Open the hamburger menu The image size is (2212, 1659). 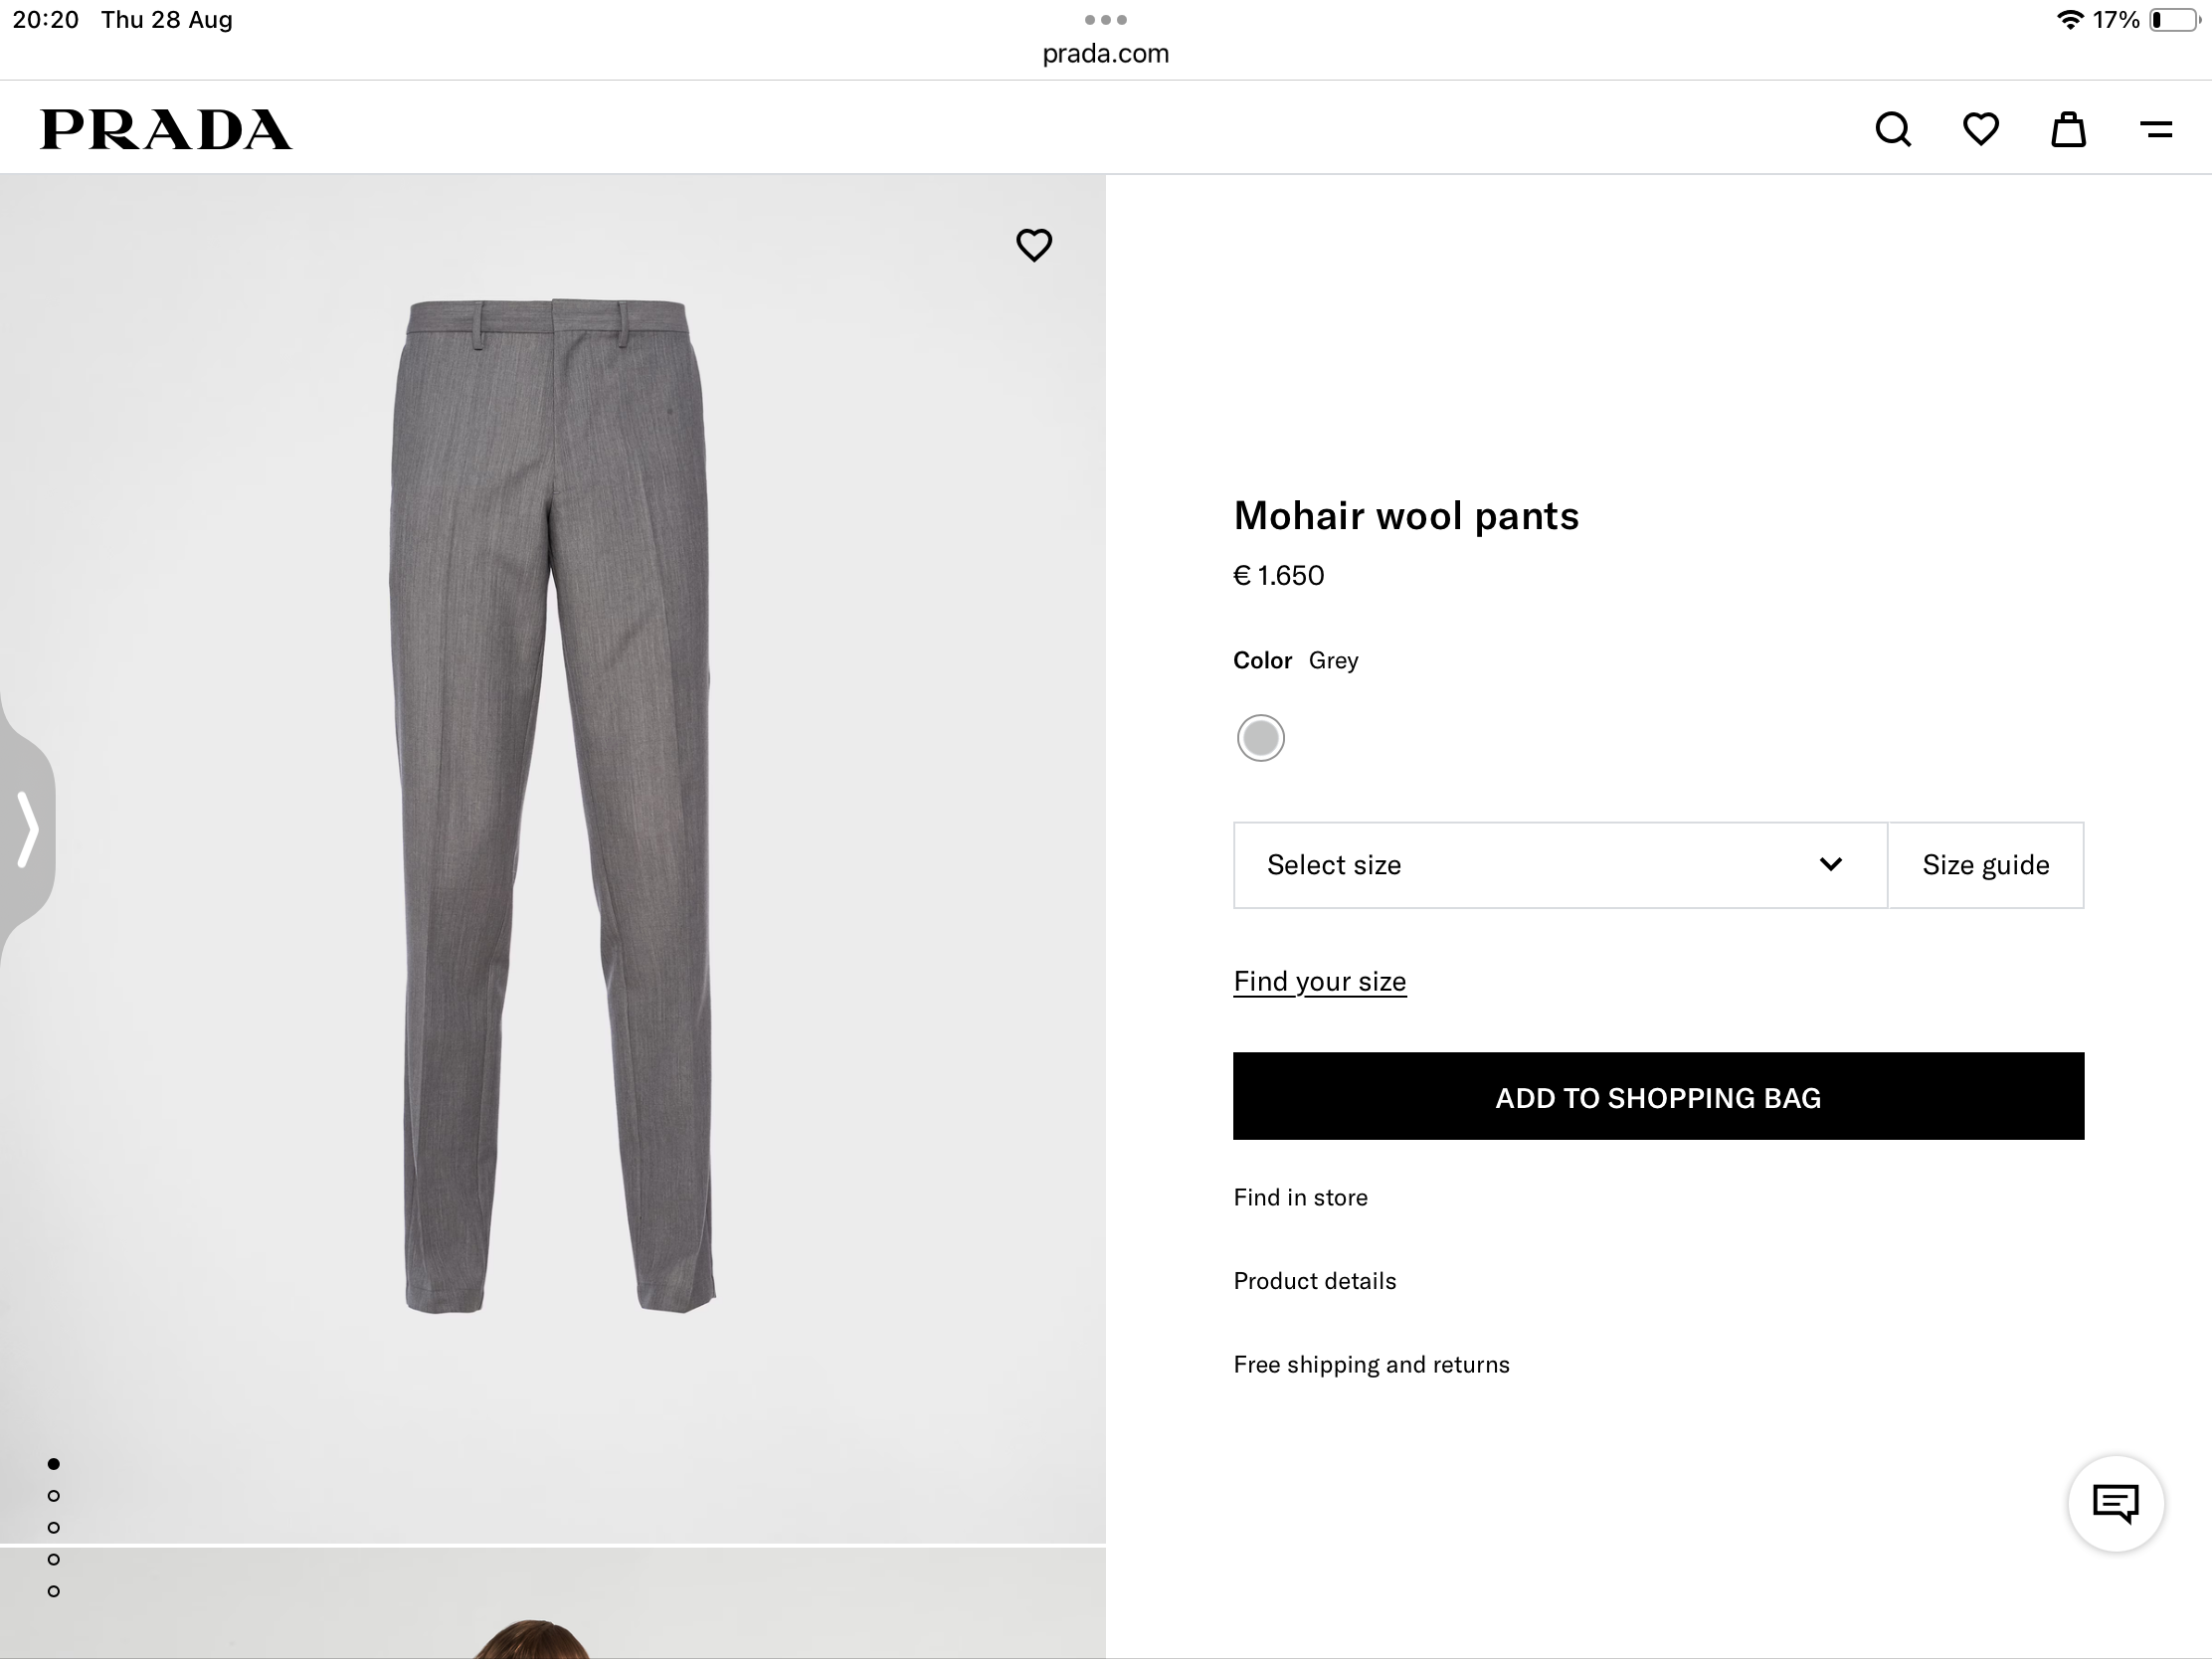pyautogui.click(x=2156, y=129)
